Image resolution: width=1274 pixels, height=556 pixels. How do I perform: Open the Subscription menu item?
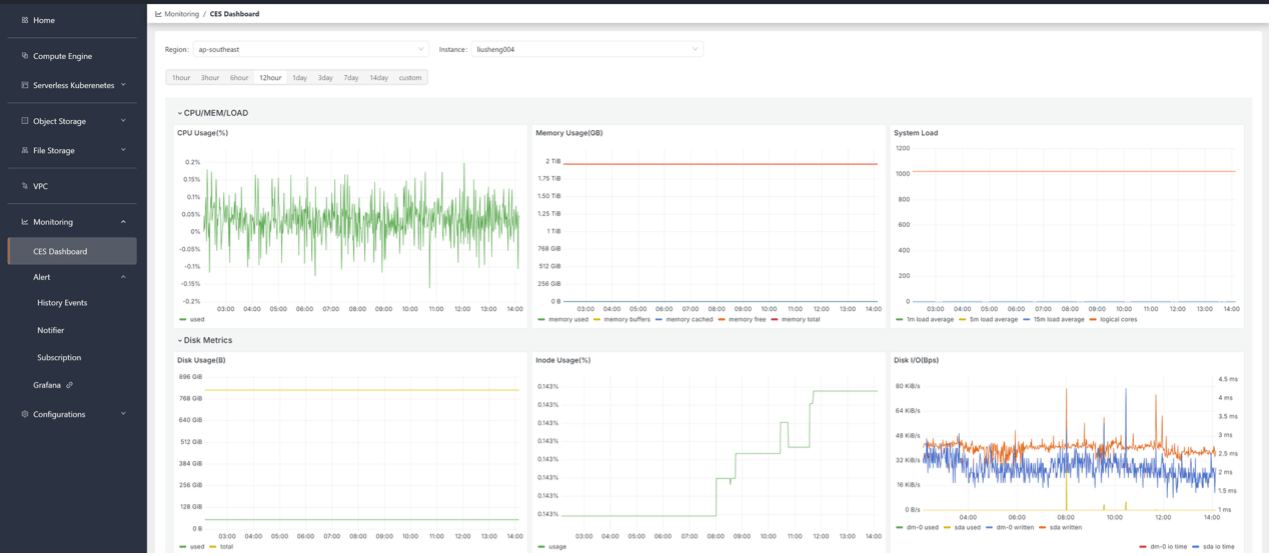[59, 358]
